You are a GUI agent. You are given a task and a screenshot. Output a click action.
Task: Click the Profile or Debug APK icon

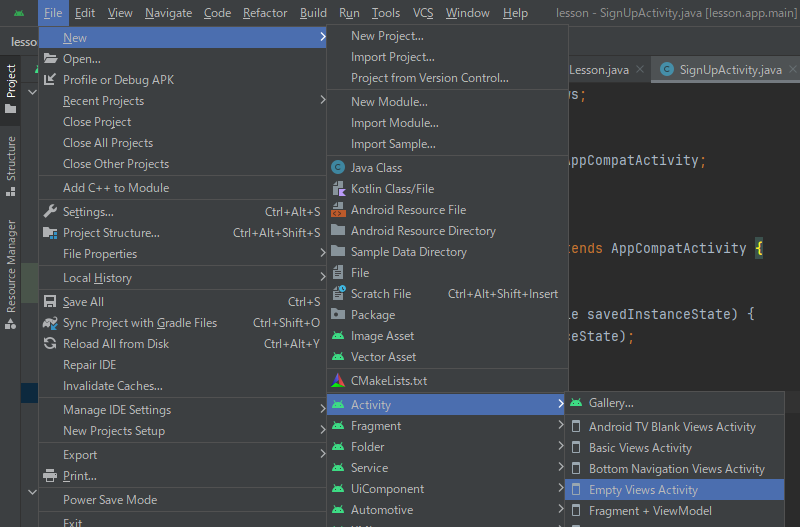pyautogui.click(x=49, y=79)
